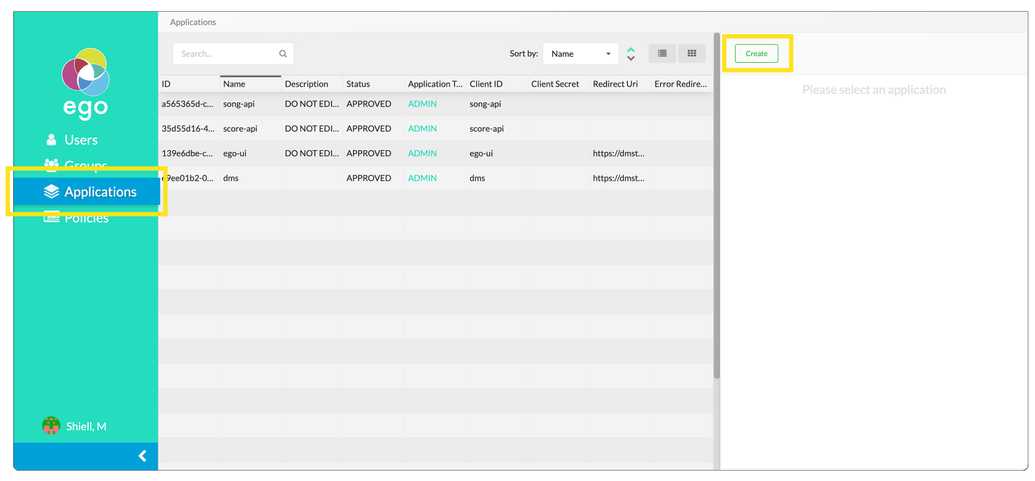Viewport: 1035px width, 481px height.
Task: Click the Client ID column header
Action: (486, 84)
